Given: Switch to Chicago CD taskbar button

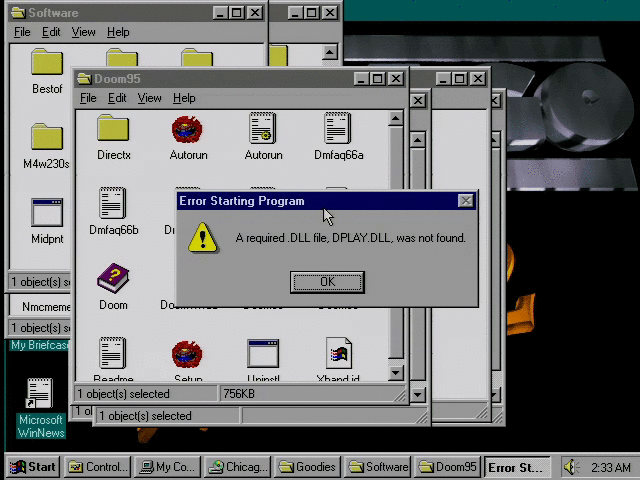Looking at the screenshot, I should click(238, 467).
